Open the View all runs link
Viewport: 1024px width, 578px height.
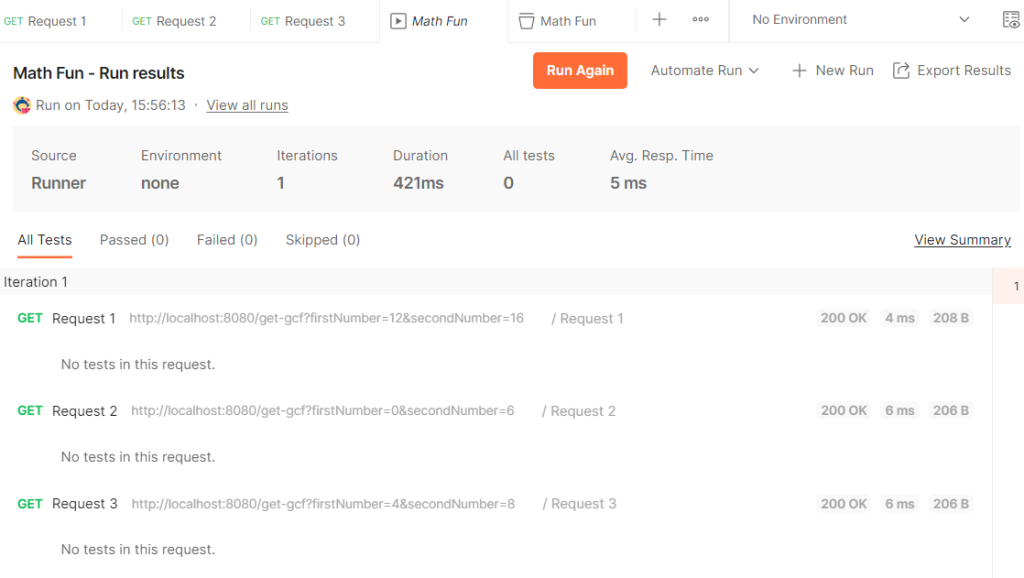tap(247, 105)
